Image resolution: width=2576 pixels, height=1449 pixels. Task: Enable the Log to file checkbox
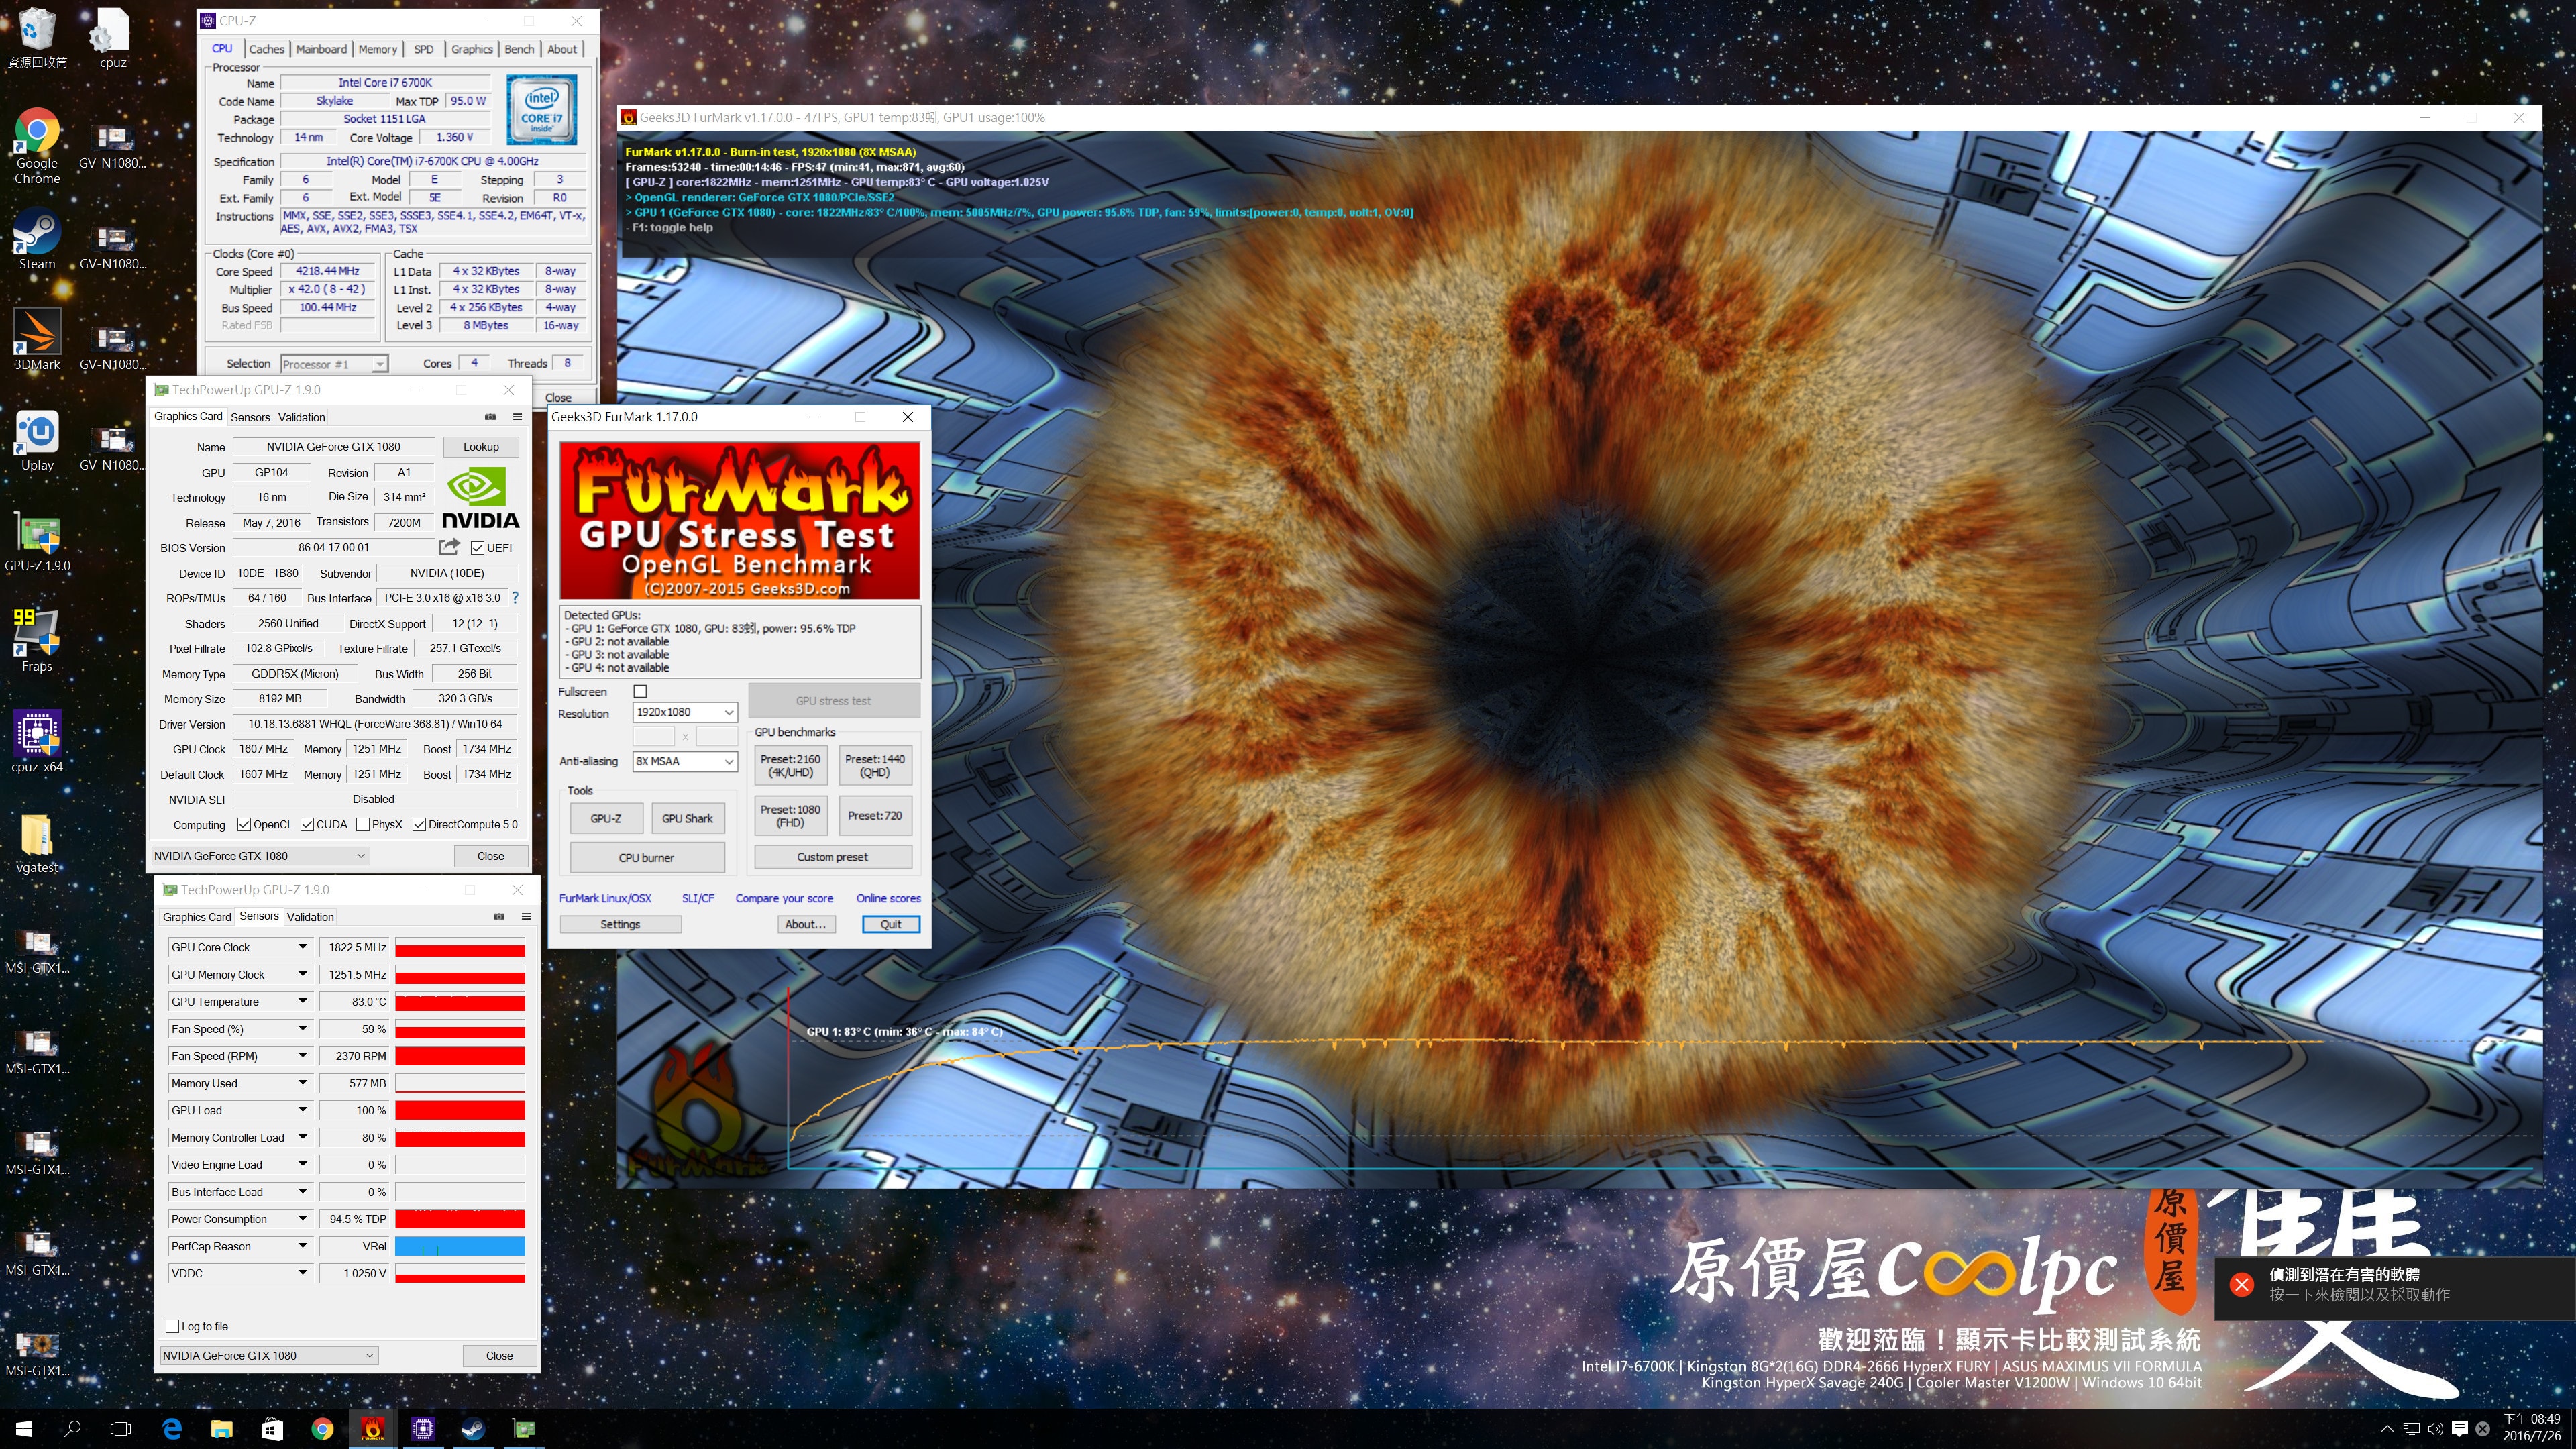[x=172, y=1326]
